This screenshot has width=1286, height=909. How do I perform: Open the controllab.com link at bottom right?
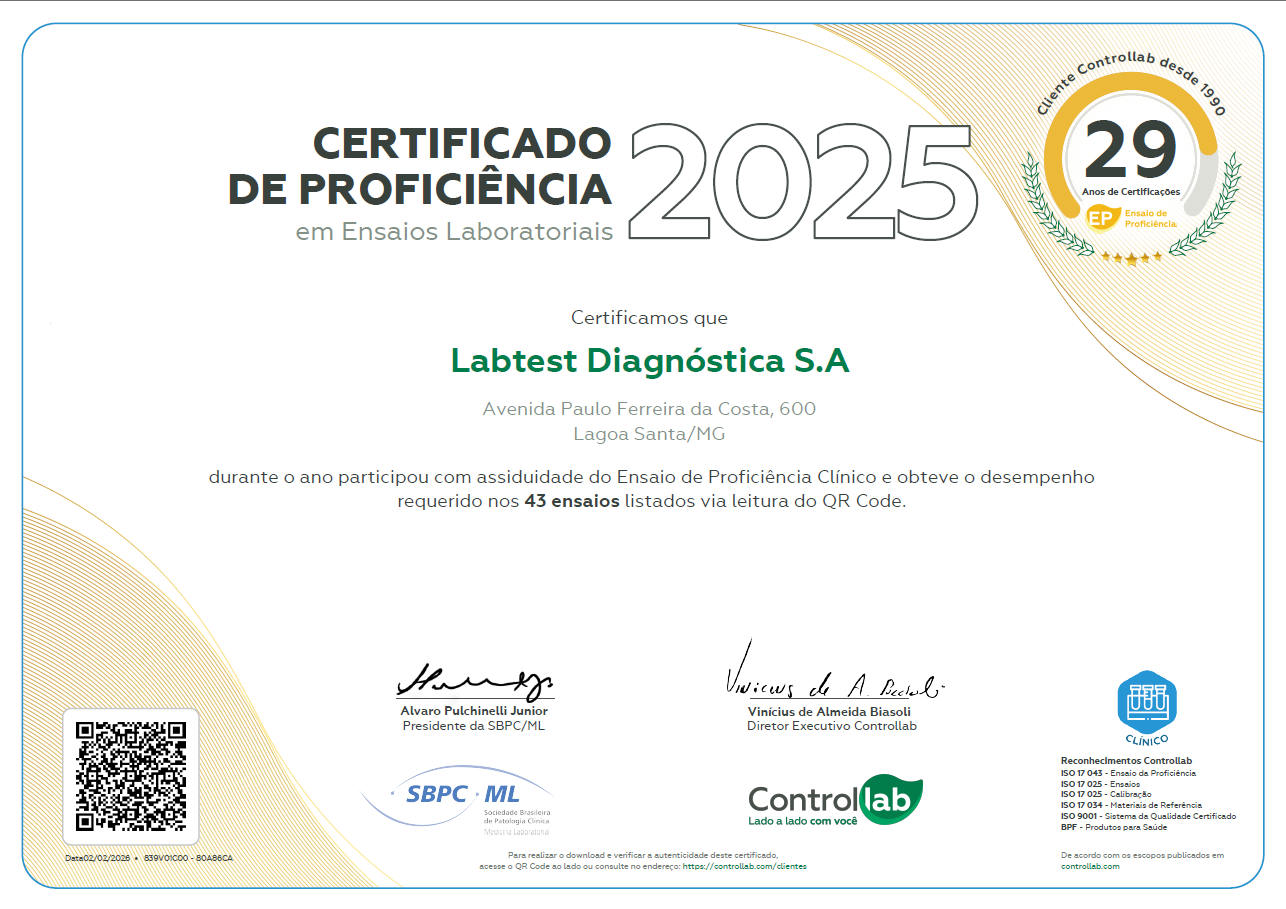tap(1090, 866)
